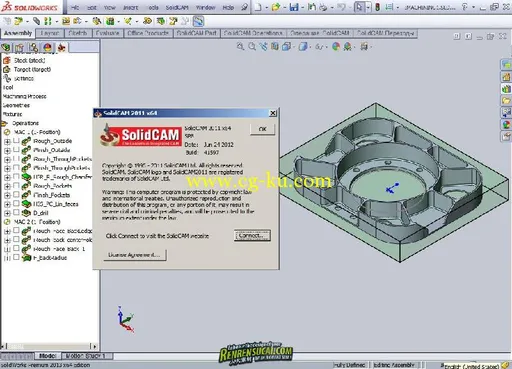Screen dimensions: 512x369
Task: Expand the Finish_Outside operation node
Action: (7, 150)
